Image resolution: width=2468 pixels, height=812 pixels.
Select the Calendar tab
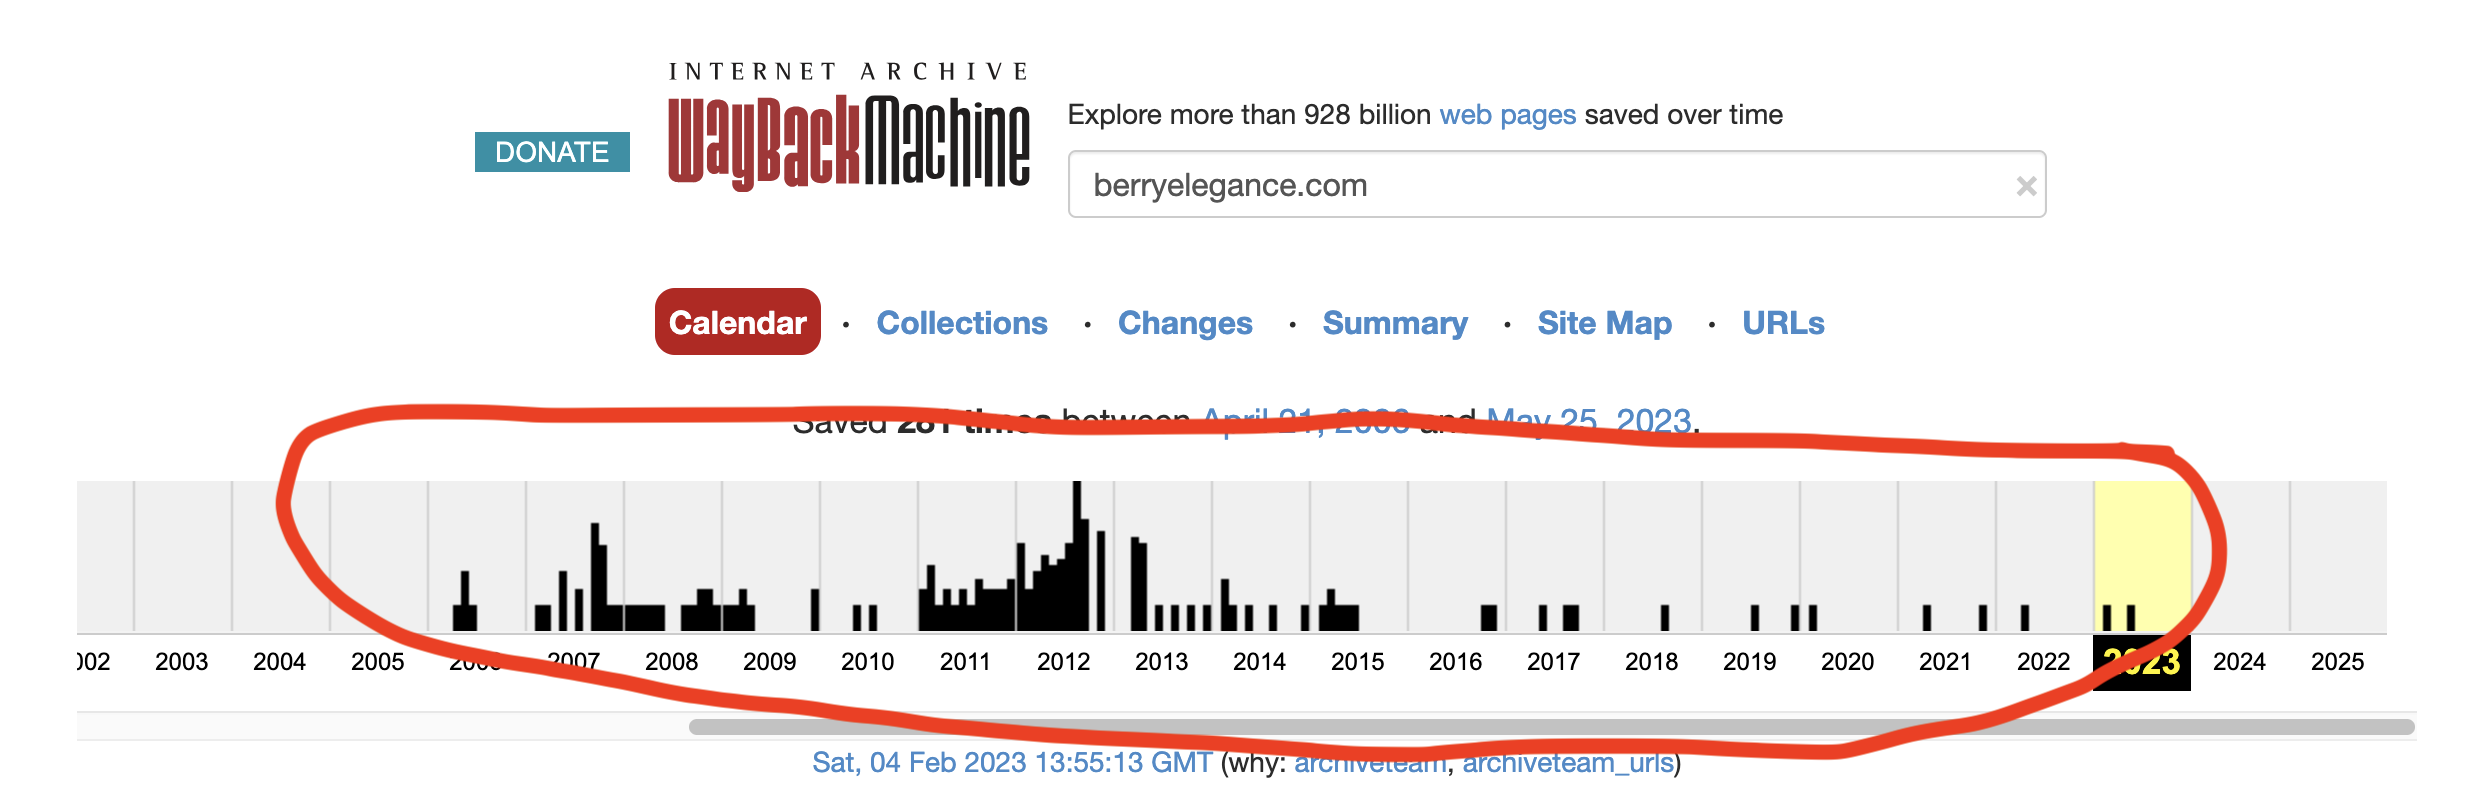click(x=738, y=322)
